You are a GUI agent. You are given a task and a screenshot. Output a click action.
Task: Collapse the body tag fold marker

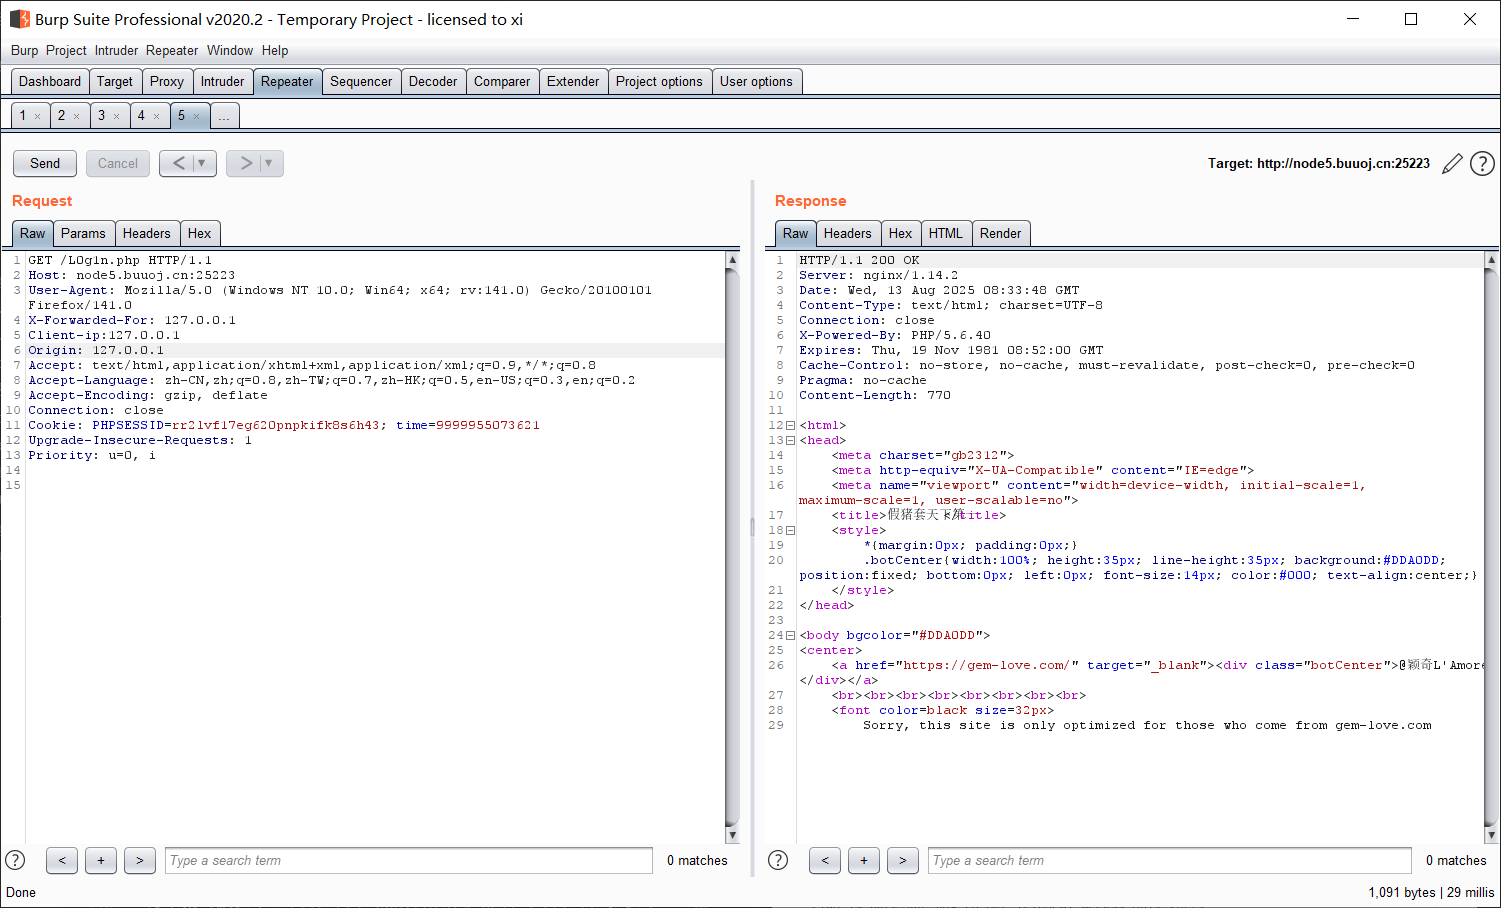click(790, 636)
